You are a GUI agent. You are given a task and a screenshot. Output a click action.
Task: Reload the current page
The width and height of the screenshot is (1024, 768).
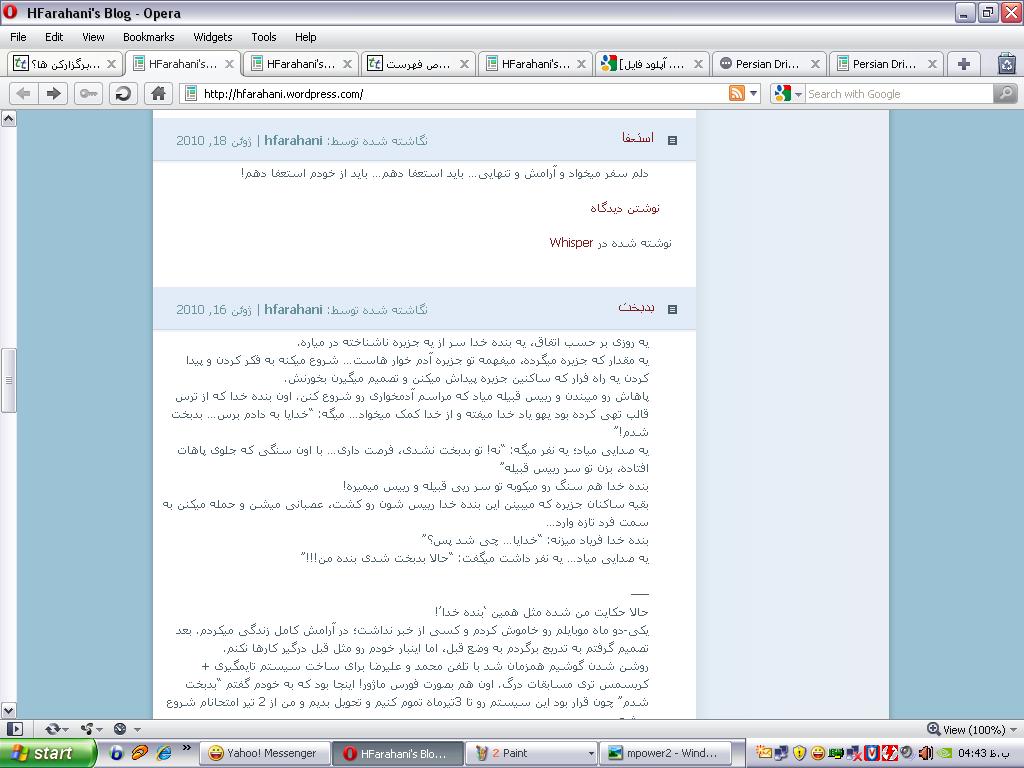click(123, 93)
